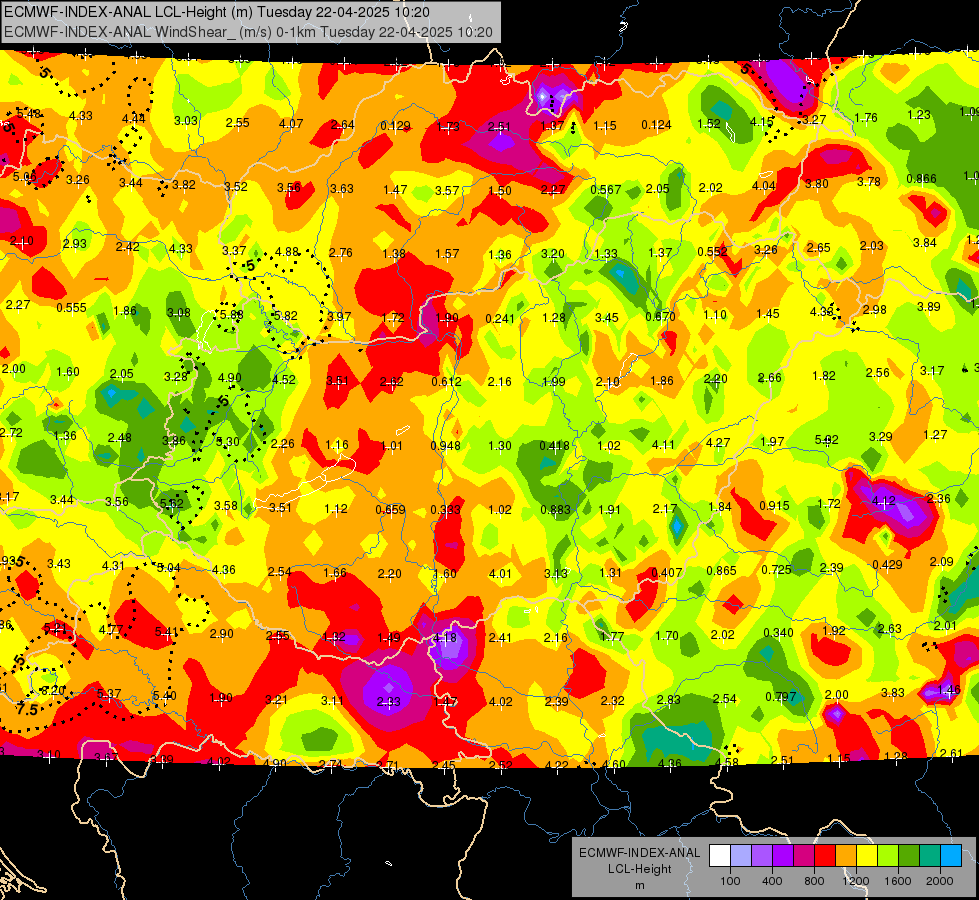Click the light lavender legend swatch
The width and height of the screenshot is (979, 900).
click(741, 856)
